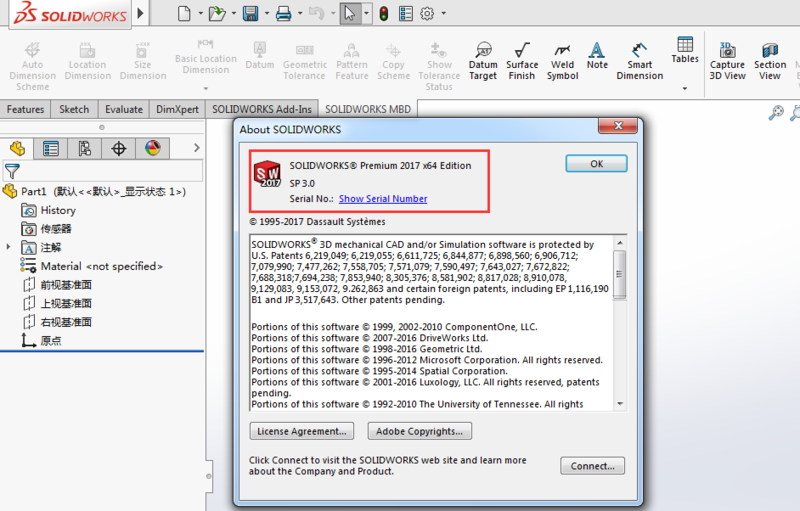Click the Auto Dimension Scheme tool
This screenshot has width=800, height=511.
(x=32, y=66)
